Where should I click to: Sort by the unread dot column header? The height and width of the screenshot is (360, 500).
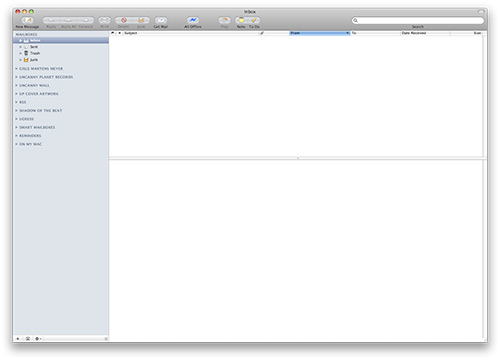click(x=119, y=33)
